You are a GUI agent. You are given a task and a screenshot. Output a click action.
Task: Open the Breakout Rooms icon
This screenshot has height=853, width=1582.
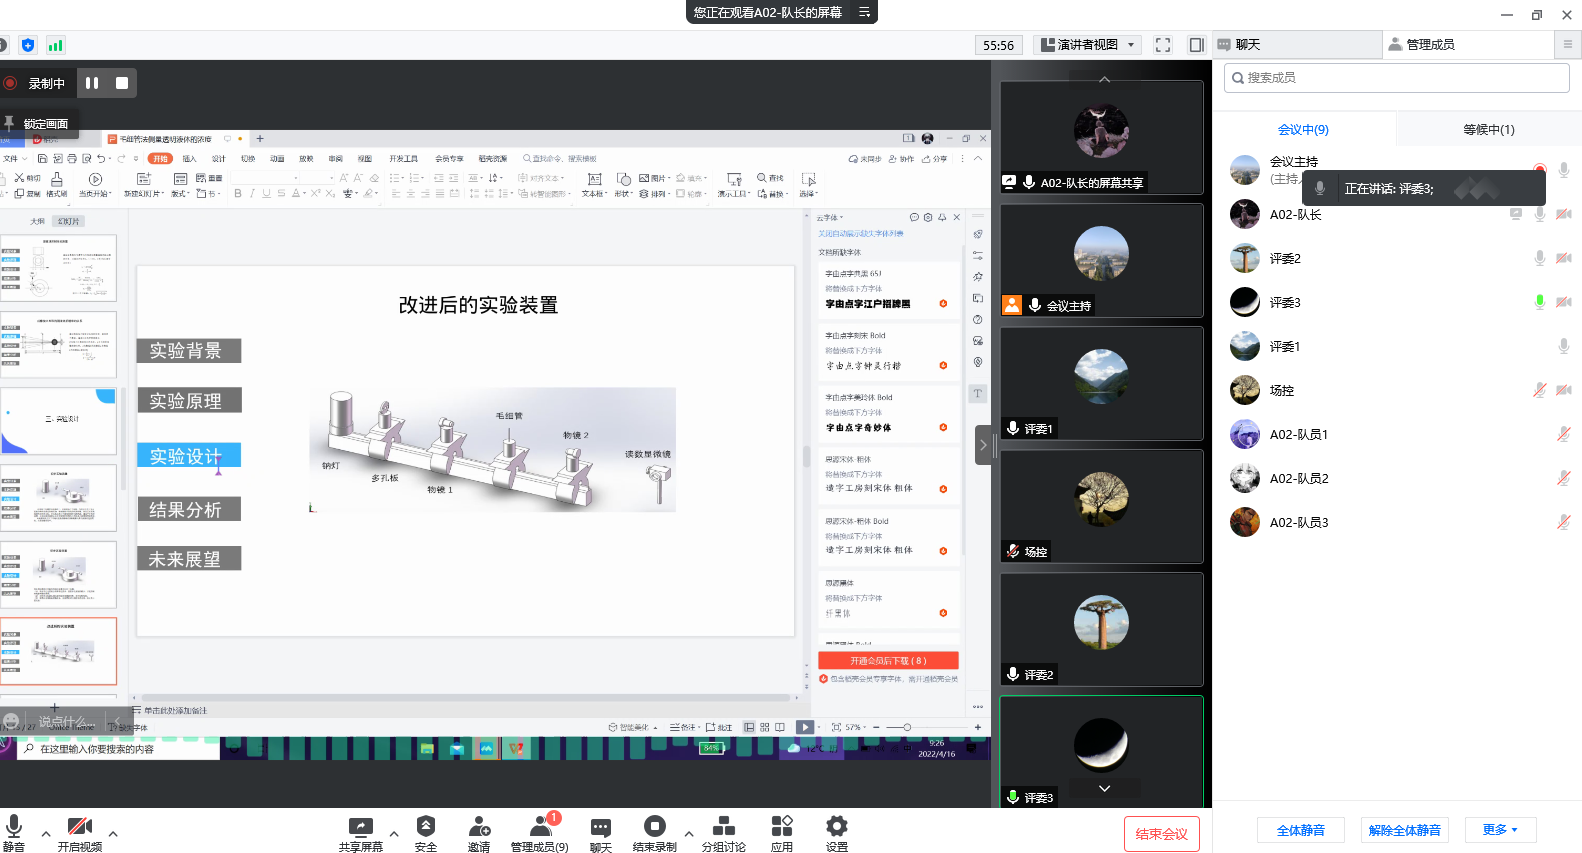coord(723,827)
